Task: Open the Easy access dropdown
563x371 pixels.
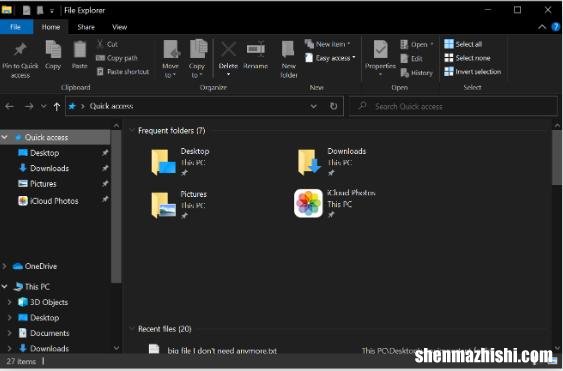Action: (330, 58)
